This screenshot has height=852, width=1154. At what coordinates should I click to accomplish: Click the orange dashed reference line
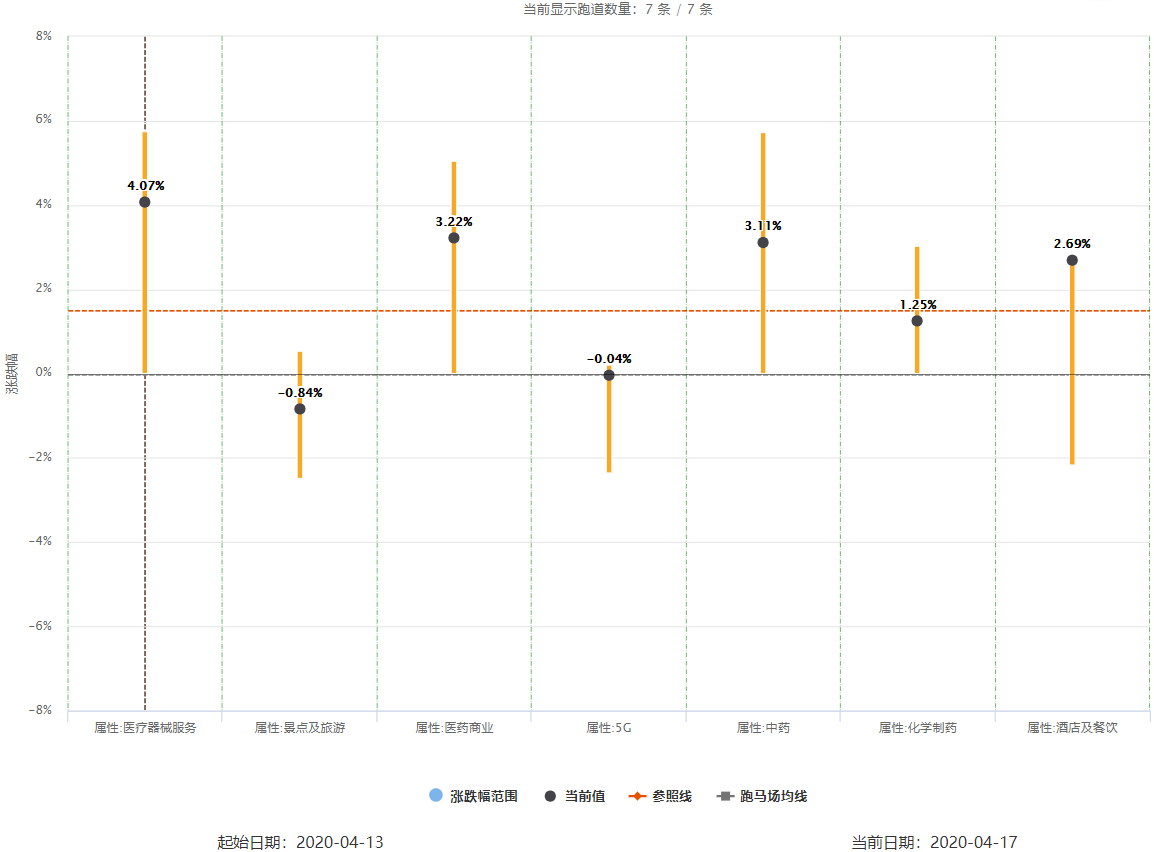[x=380, y=311]
